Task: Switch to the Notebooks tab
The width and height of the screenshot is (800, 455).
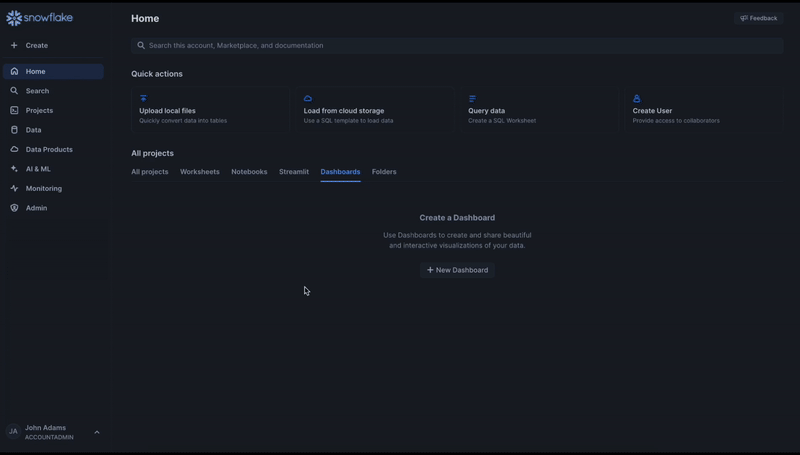Action: tap(249, 172)
